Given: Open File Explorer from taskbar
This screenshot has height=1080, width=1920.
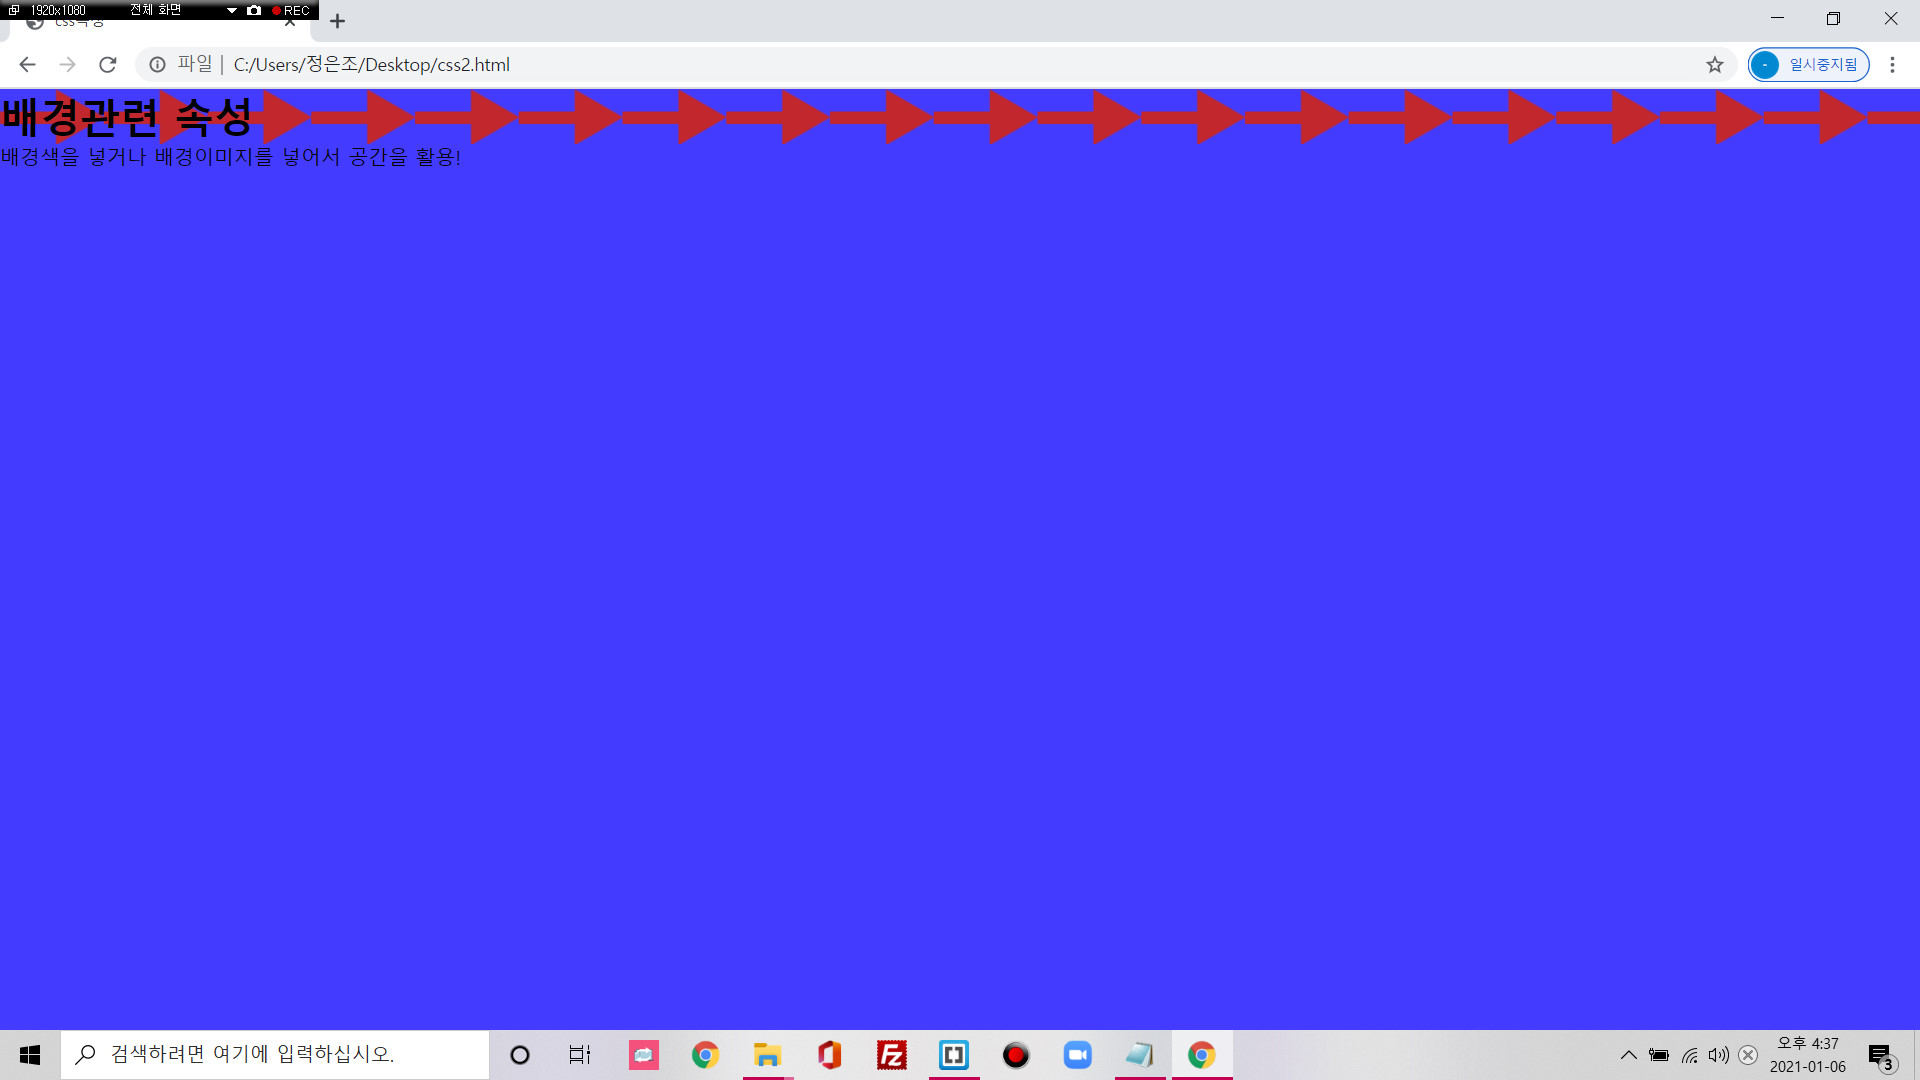Looking at the screenshot, I should point(767,1055).
